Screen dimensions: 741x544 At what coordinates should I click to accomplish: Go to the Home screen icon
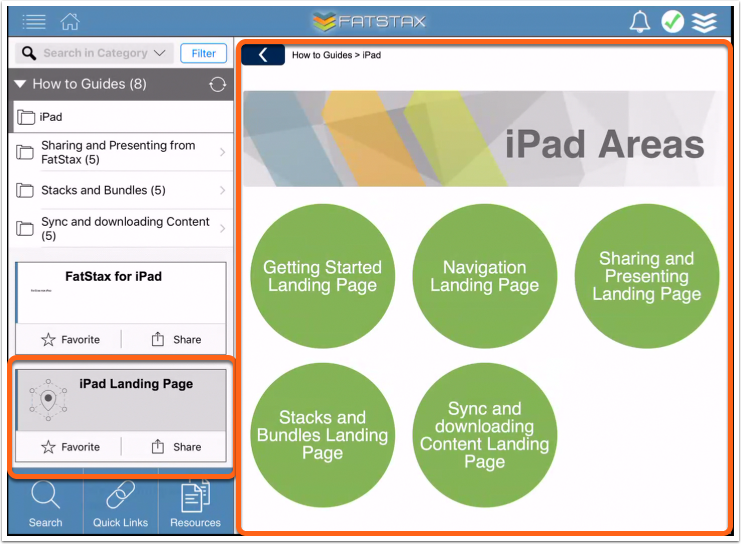click(x=70, y=21)
